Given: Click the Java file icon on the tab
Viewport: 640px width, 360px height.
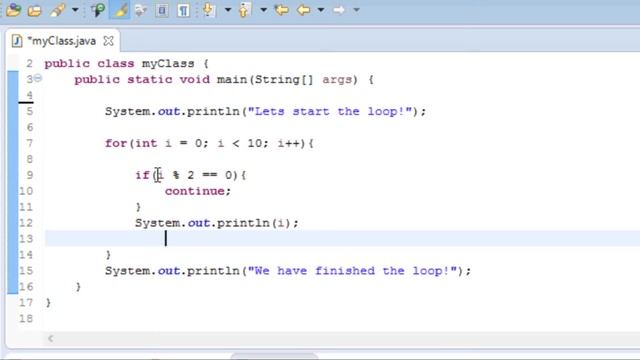Looking at the screenshot, I should [x=17, y=41].
